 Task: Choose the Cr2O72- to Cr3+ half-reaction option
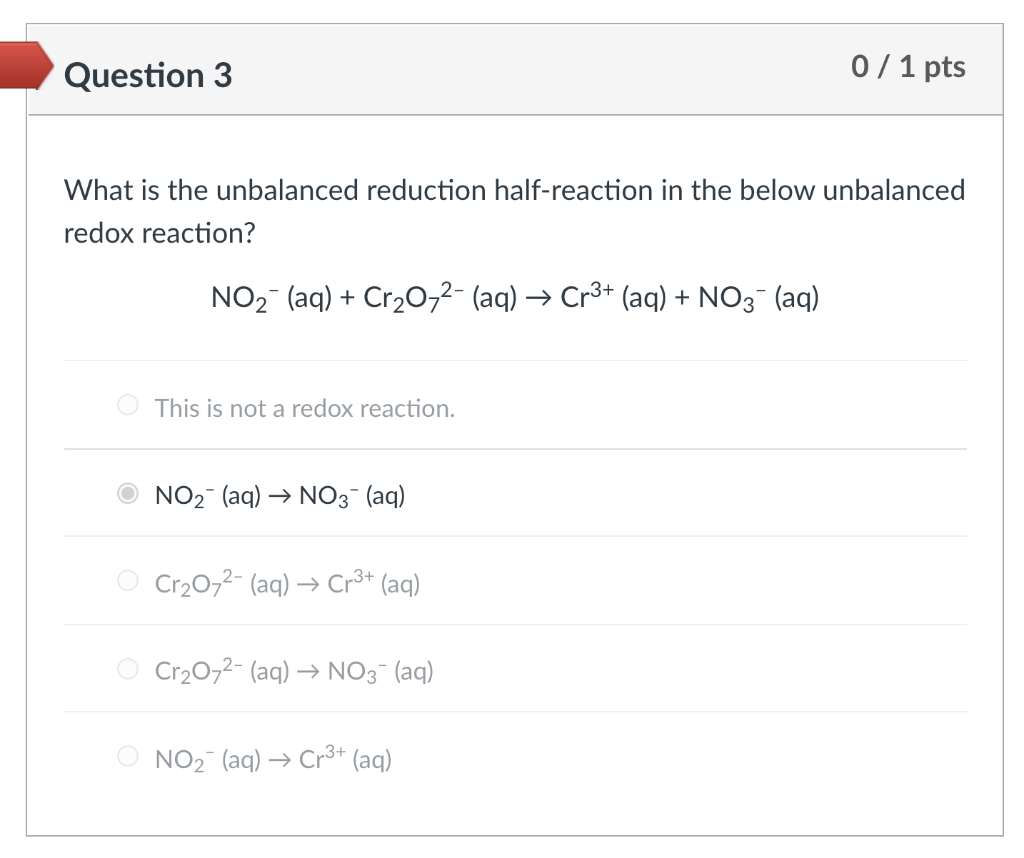click(127, 580)
